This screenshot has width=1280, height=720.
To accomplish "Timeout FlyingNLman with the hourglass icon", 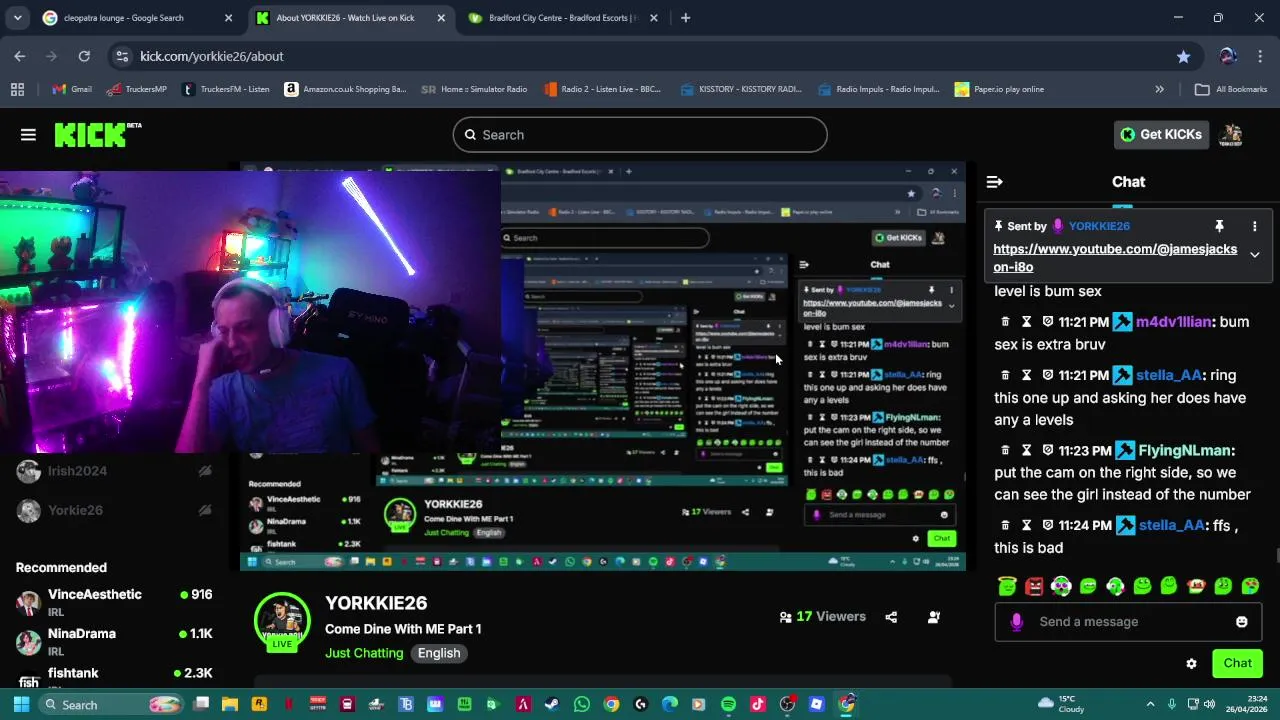I will pyautogui.click(x=1026, y=451).
